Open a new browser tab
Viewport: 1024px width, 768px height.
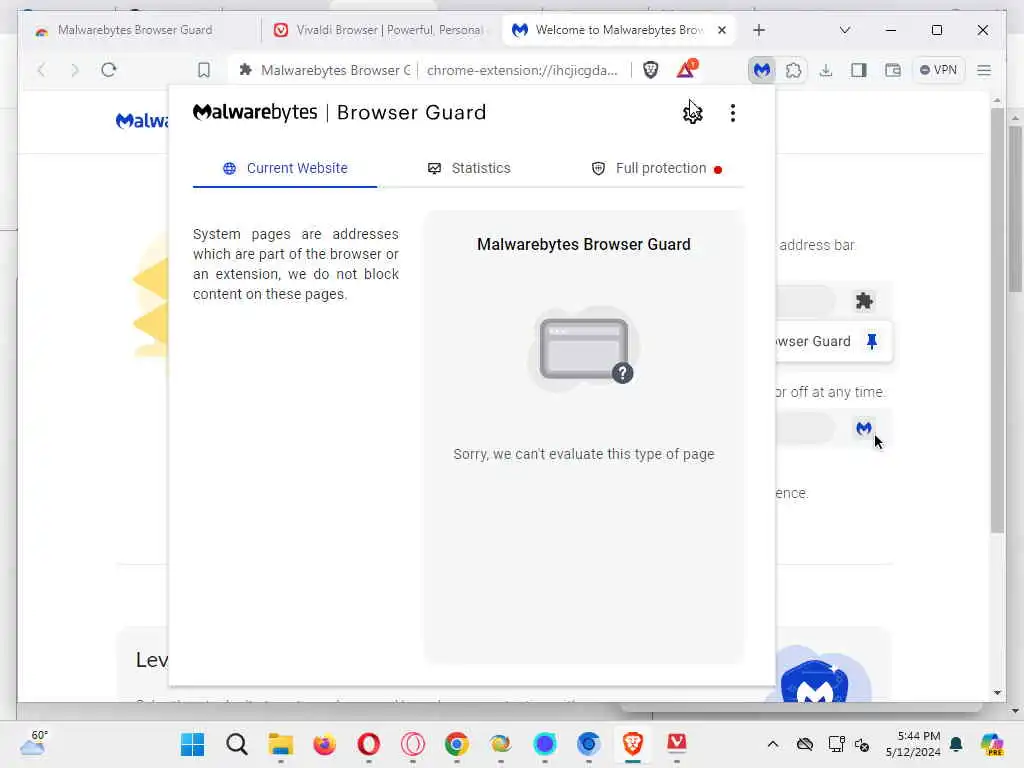759,30
